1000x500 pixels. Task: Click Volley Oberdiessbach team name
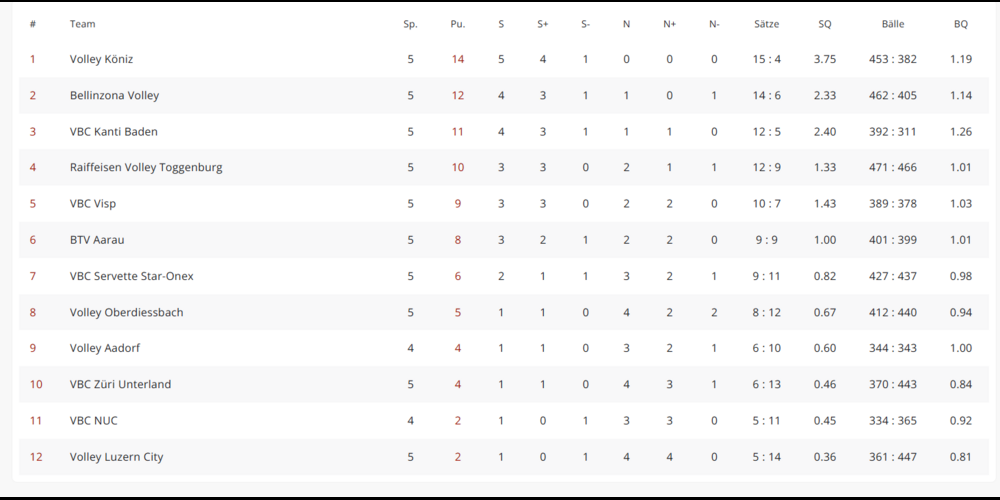pos(126,312)
